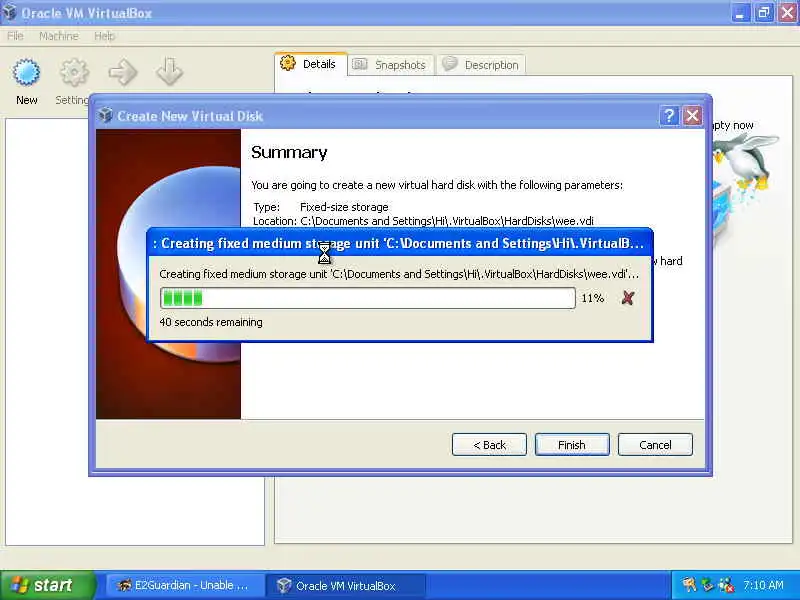Click the first system tray icon
This screenshot has width=800, height=600.
point(689,585)
